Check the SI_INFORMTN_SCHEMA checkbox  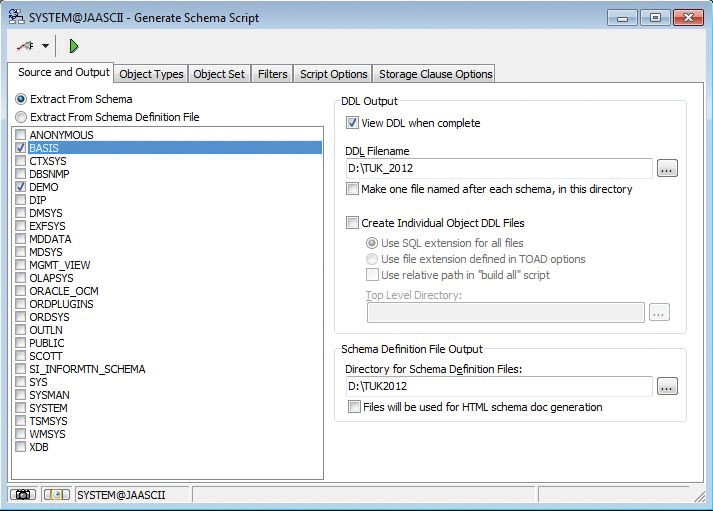point(20,369)
